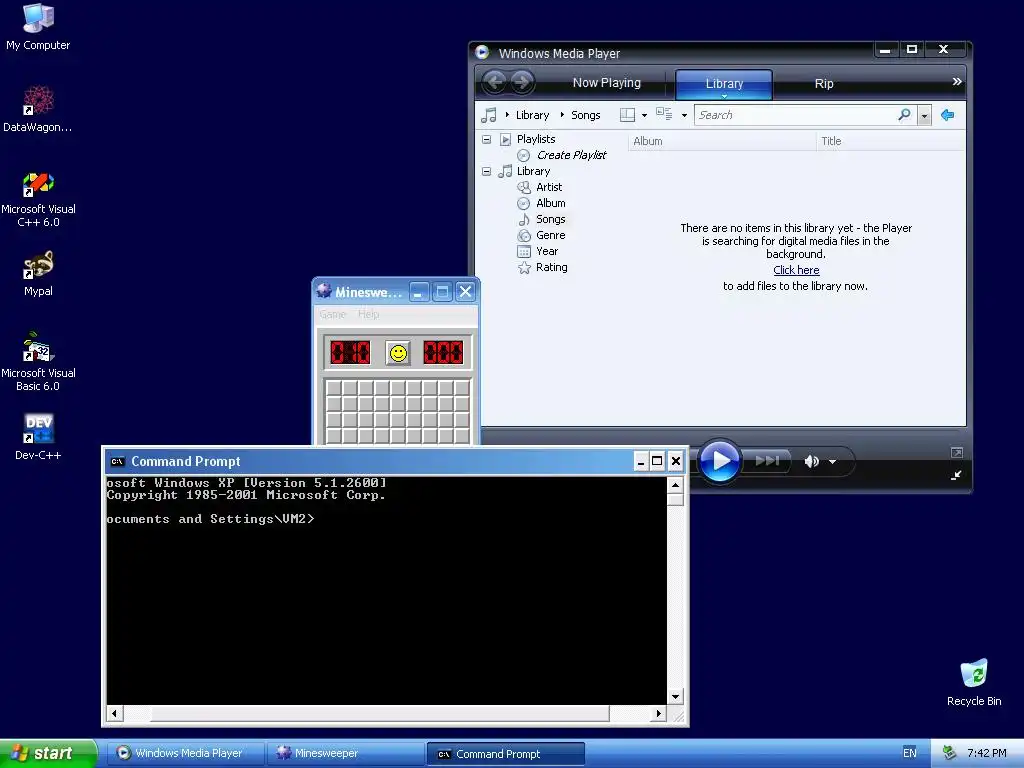This screenshot has width=1024, height=768.
Task: Open the volume dropdown arrow
Action: coord(833,462)
